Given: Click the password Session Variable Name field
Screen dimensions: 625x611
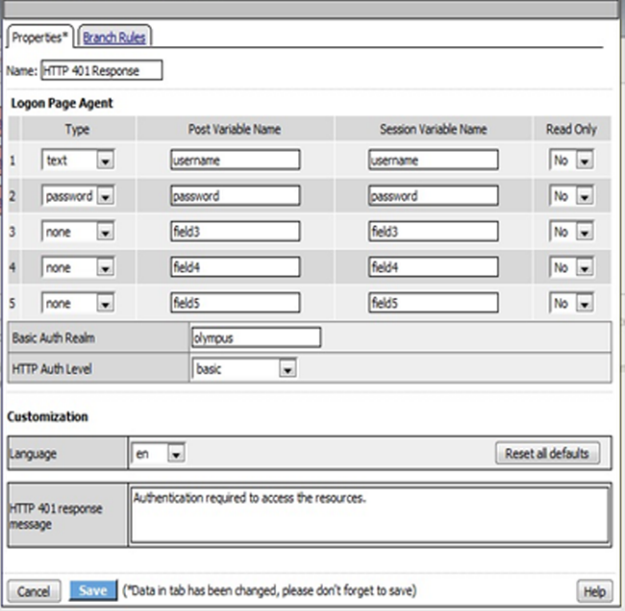Looking at the screenshot, I should pos(433,196).
